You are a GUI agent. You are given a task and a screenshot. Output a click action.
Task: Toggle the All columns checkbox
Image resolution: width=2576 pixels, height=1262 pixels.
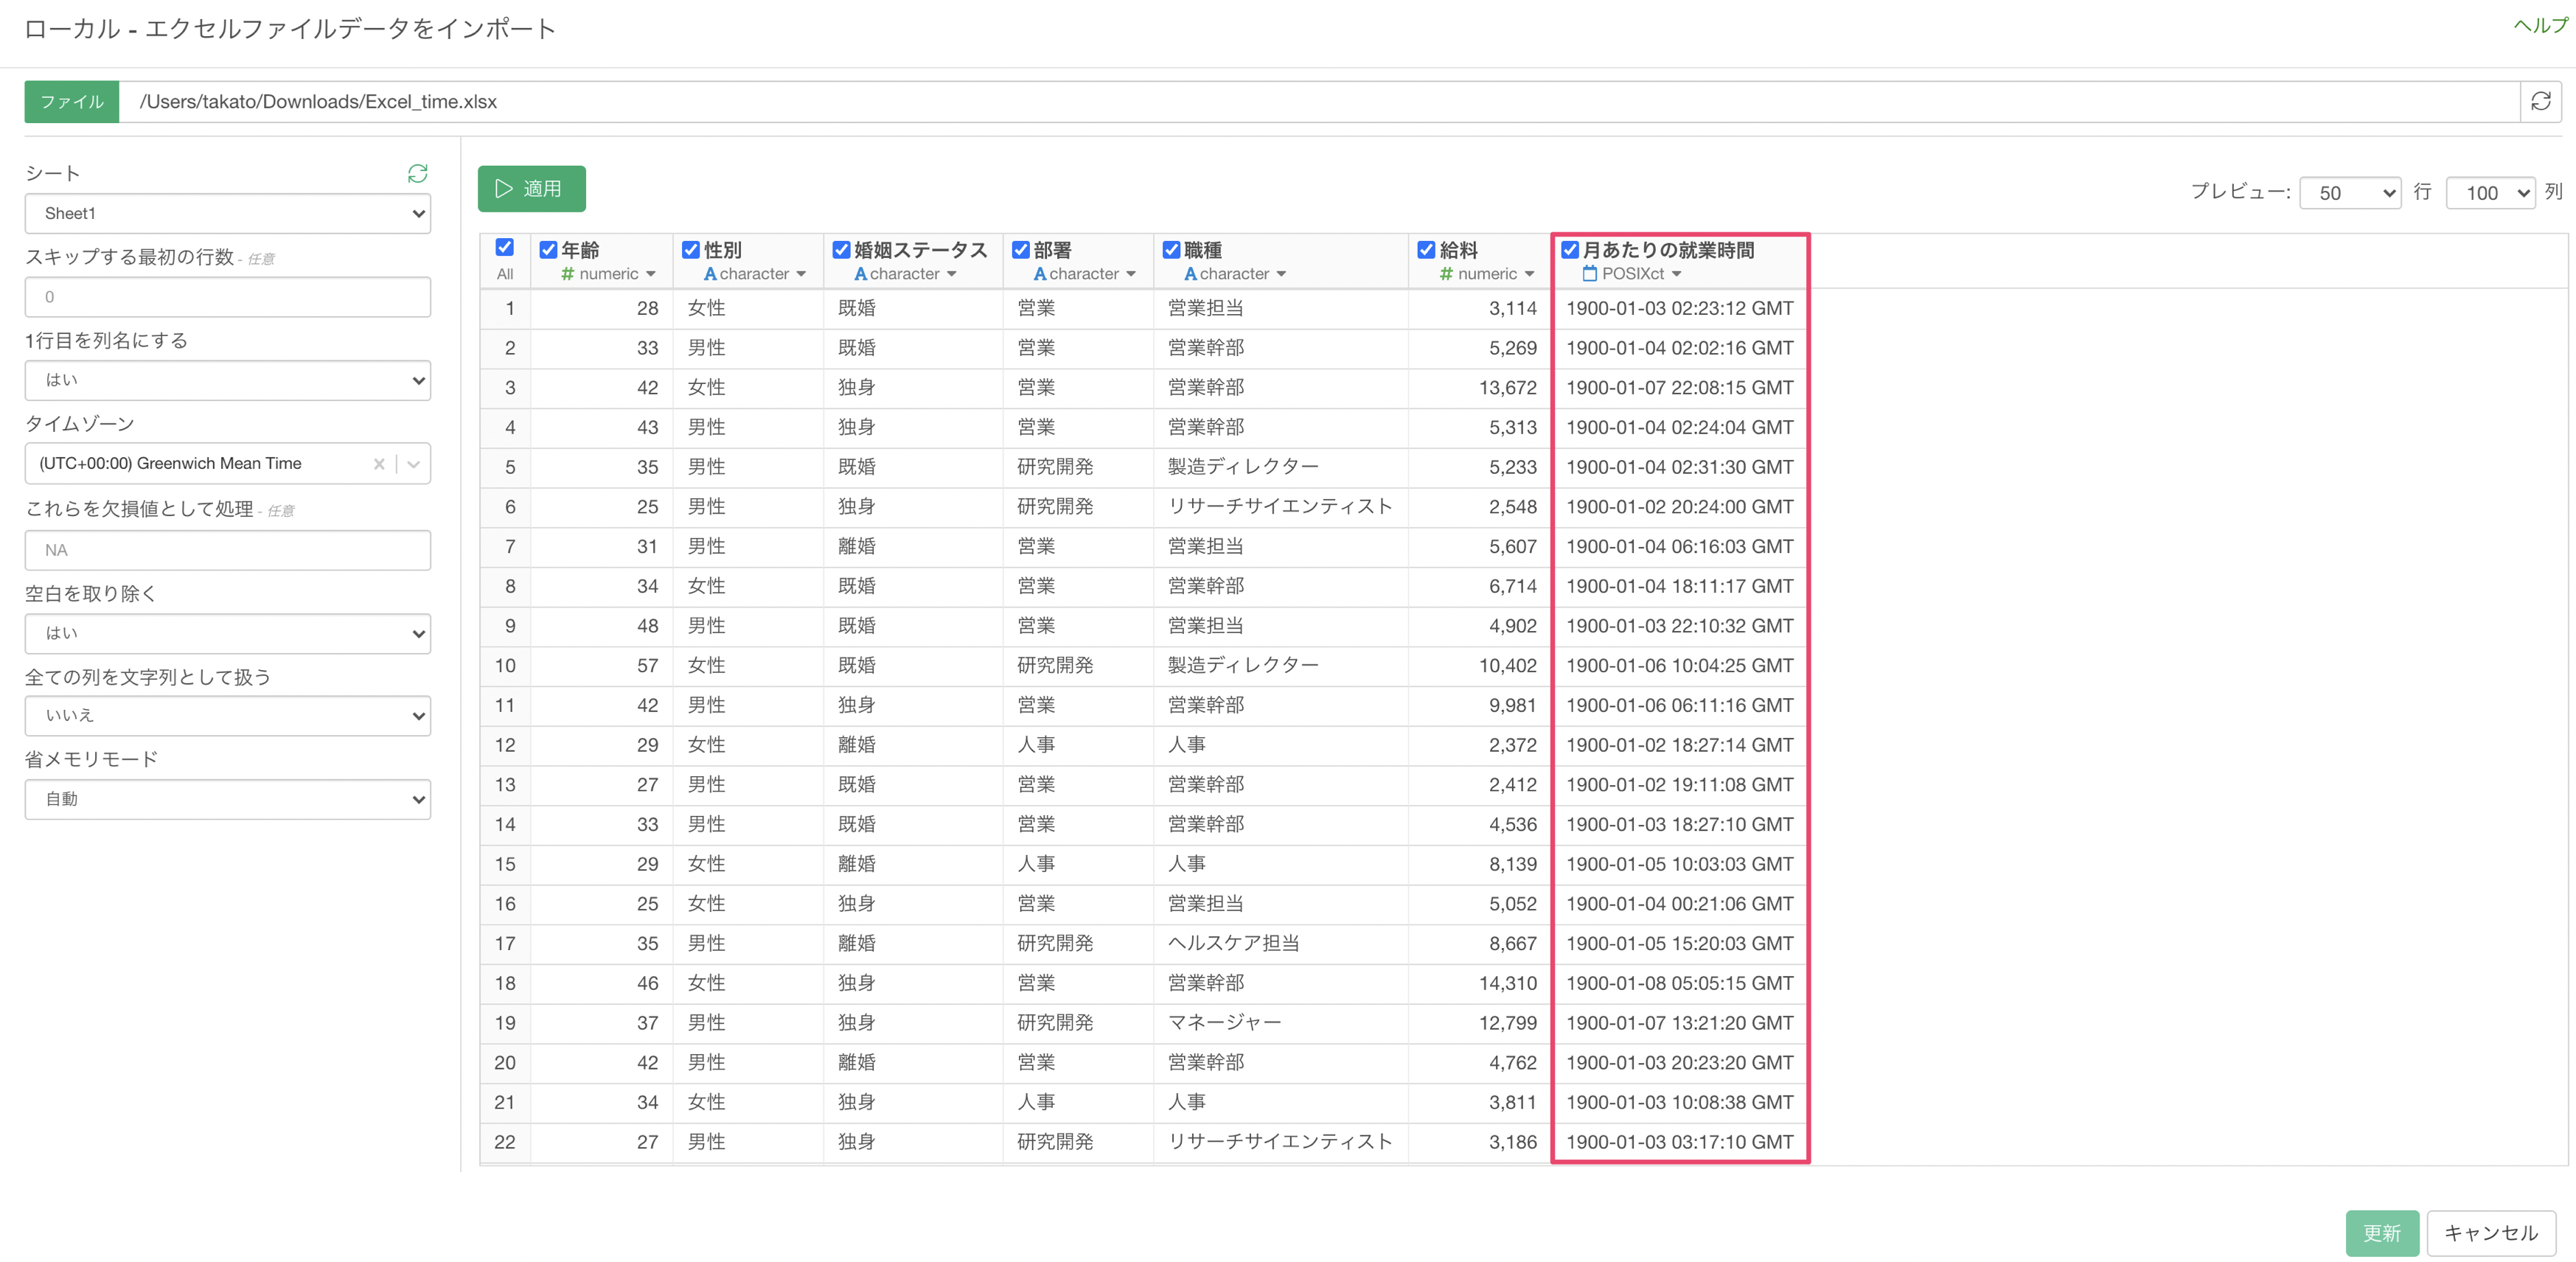[x=505, y=246]
